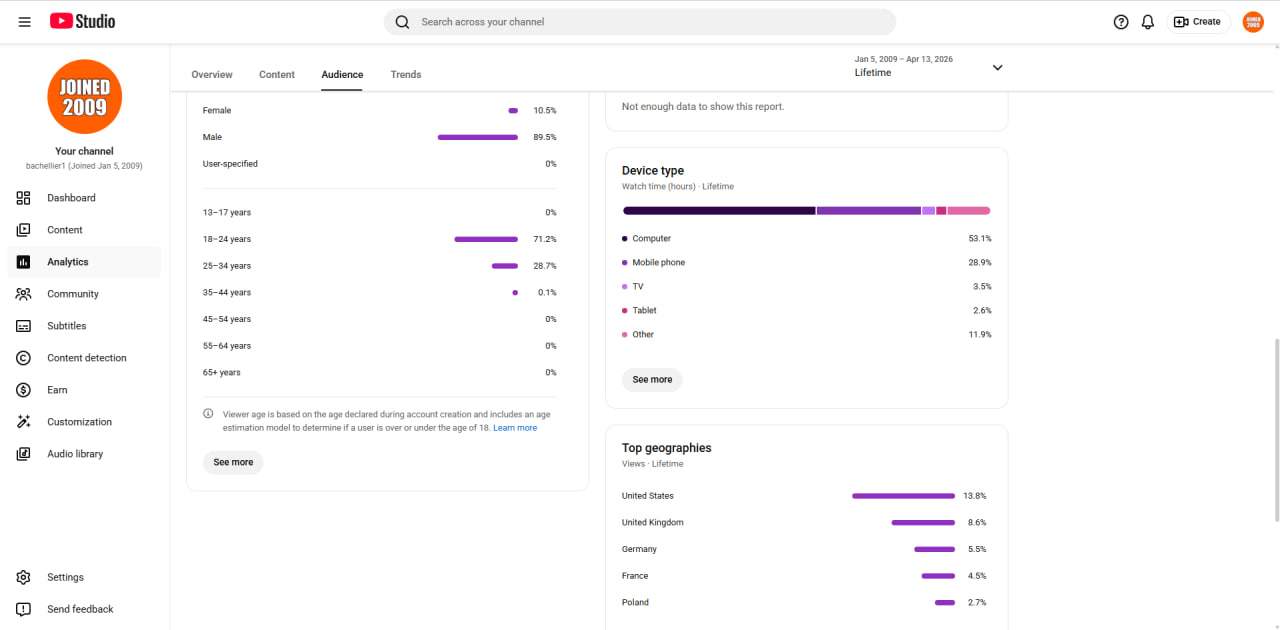
Task: Open the notifications bell
Action: [1148, 22]
